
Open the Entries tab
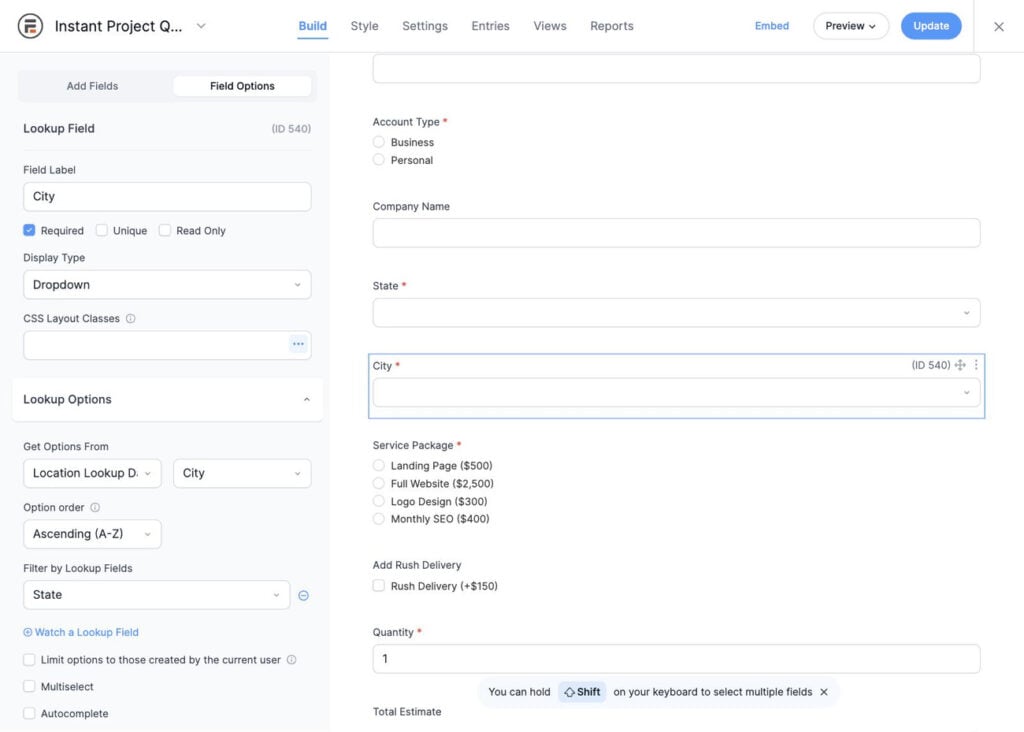pos(490,26)
